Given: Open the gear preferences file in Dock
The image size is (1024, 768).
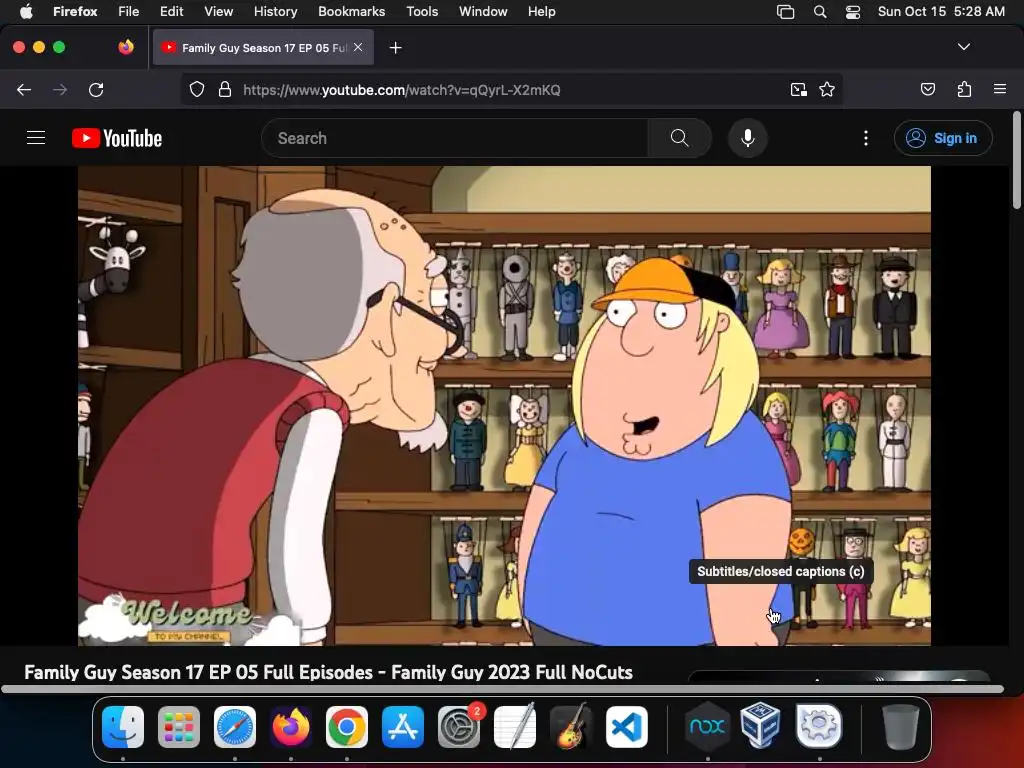Looking at the screenshot, I should [x=819, y=726].
